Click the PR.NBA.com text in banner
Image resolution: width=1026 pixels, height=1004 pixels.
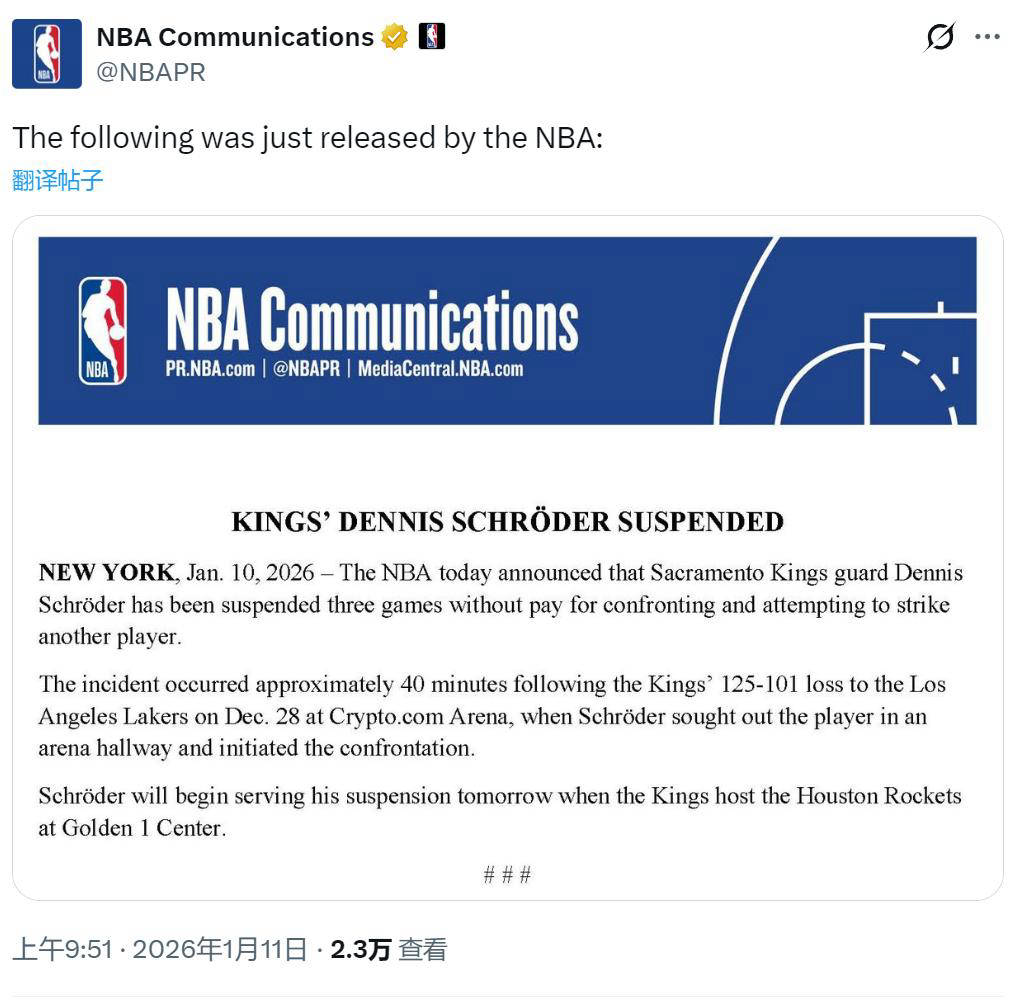click(210, 369)
